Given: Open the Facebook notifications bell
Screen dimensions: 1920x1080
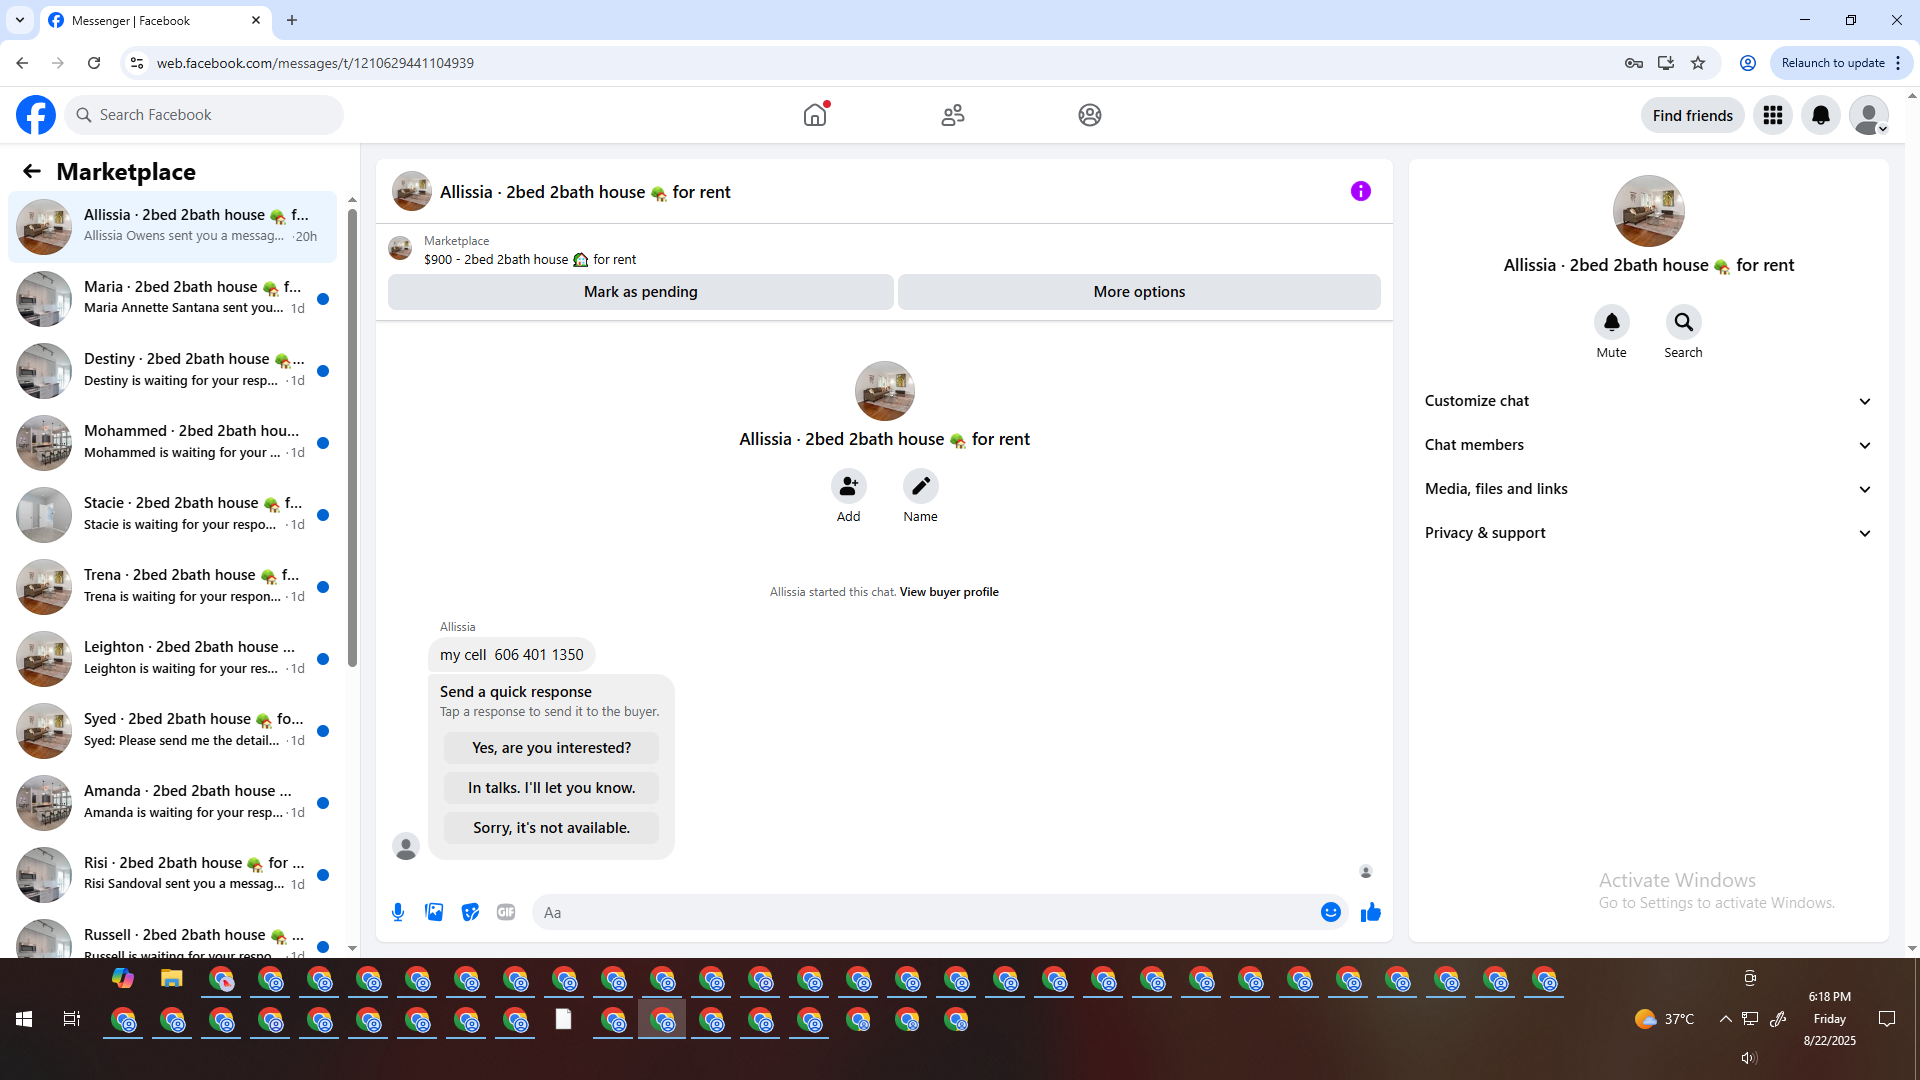Looking at the screenshot, I should tap(1820, 115).
